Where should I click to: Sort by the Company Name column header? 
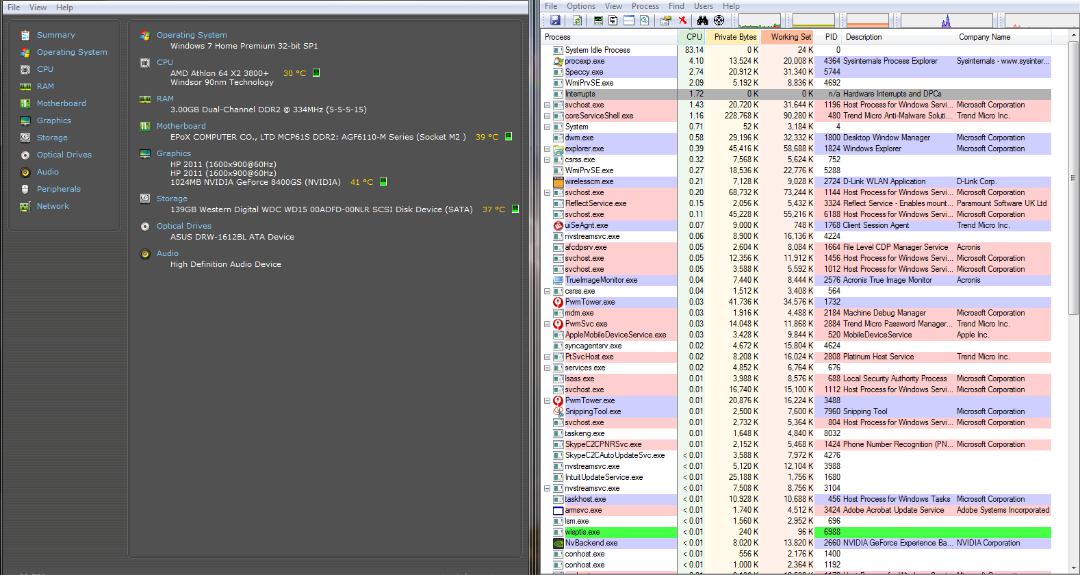coord(1004,37)
